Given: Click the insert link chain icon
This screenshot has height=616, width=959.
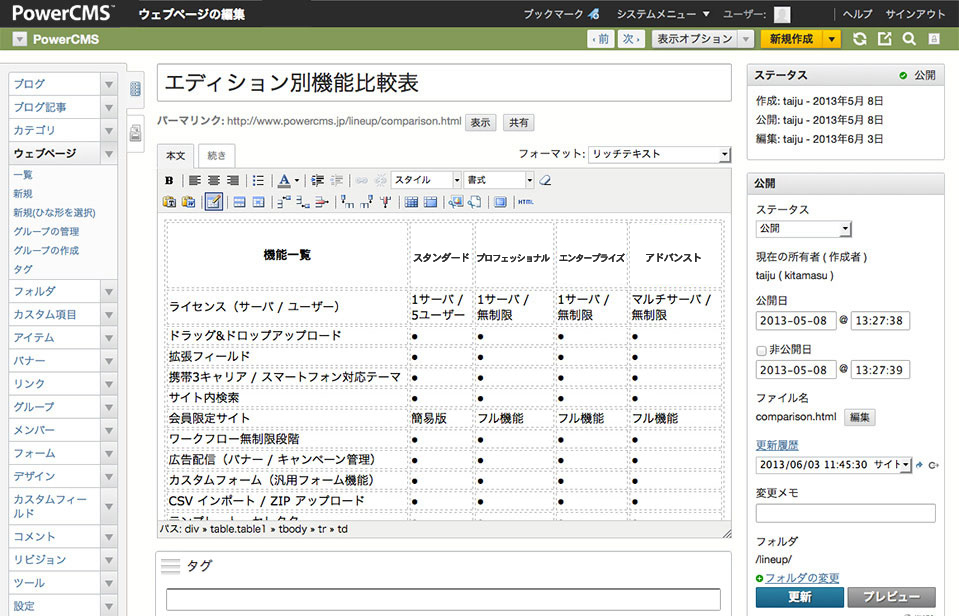Looking at the screenshot, I should pyautogui.click(x=362, y=180).
